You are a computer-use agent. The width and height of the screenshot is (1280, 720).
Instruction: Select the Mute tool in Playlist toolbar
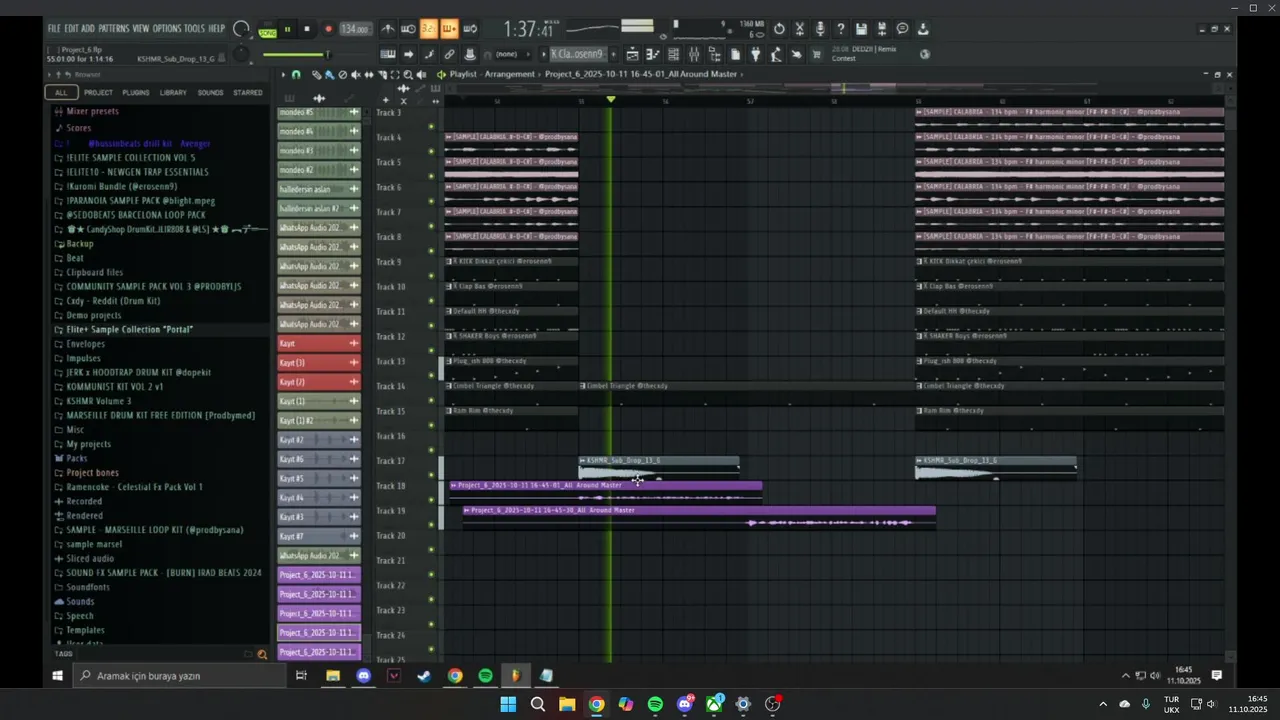point(356,75)
